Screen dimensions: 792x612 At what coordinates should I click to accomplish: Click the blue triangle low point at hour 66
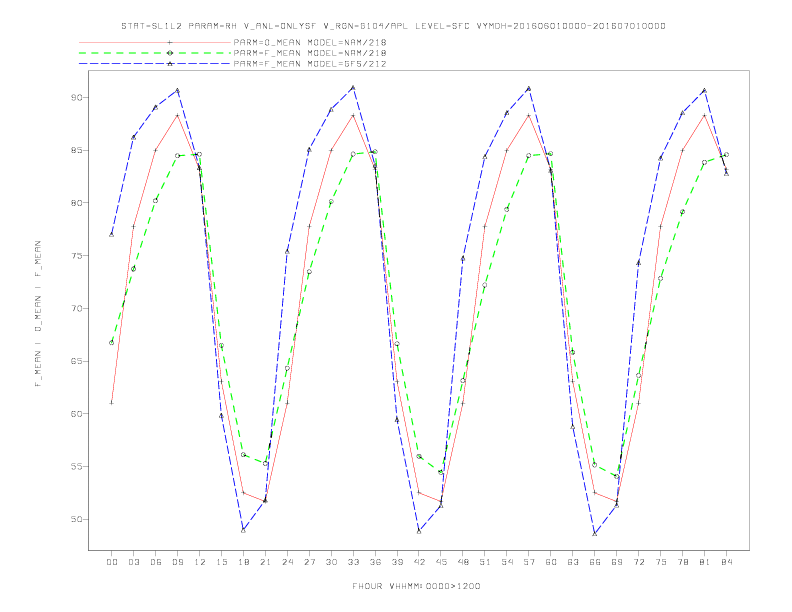click(x=595, y=533)
